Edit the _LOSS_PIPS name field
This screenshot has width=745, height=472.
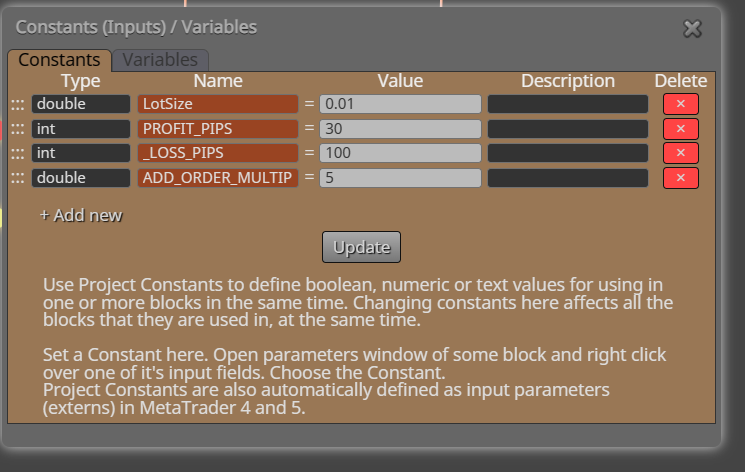pyautogui.click(x=218, y=153)
